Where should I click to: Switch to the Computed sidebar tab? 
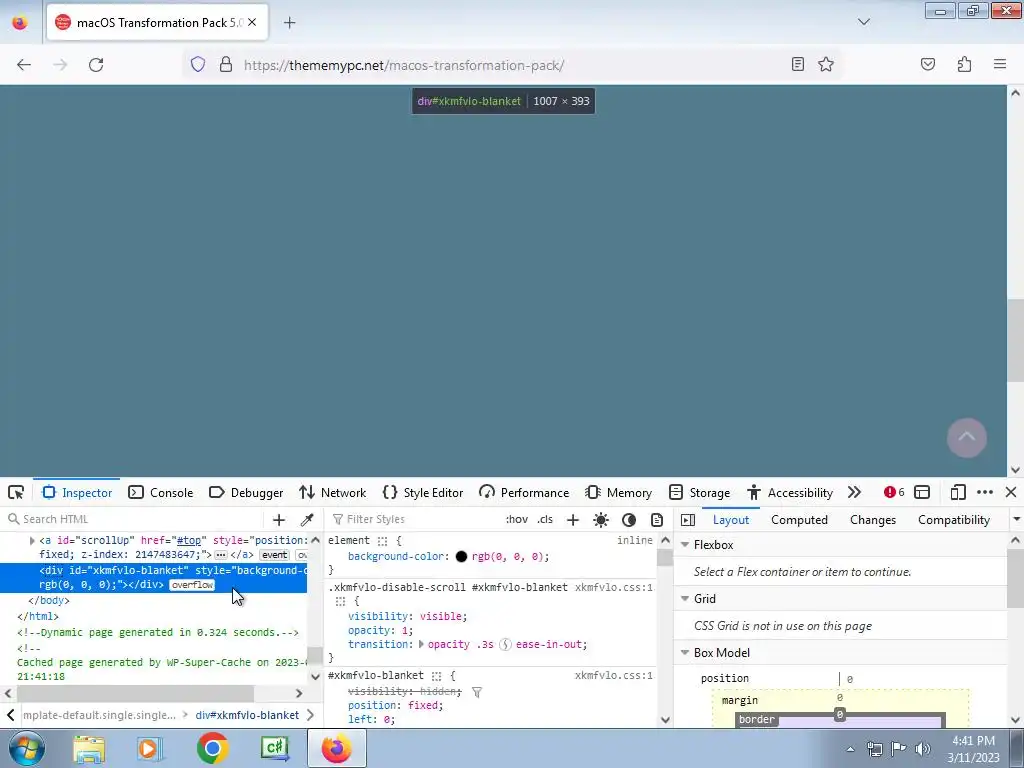tap(799, 520)
